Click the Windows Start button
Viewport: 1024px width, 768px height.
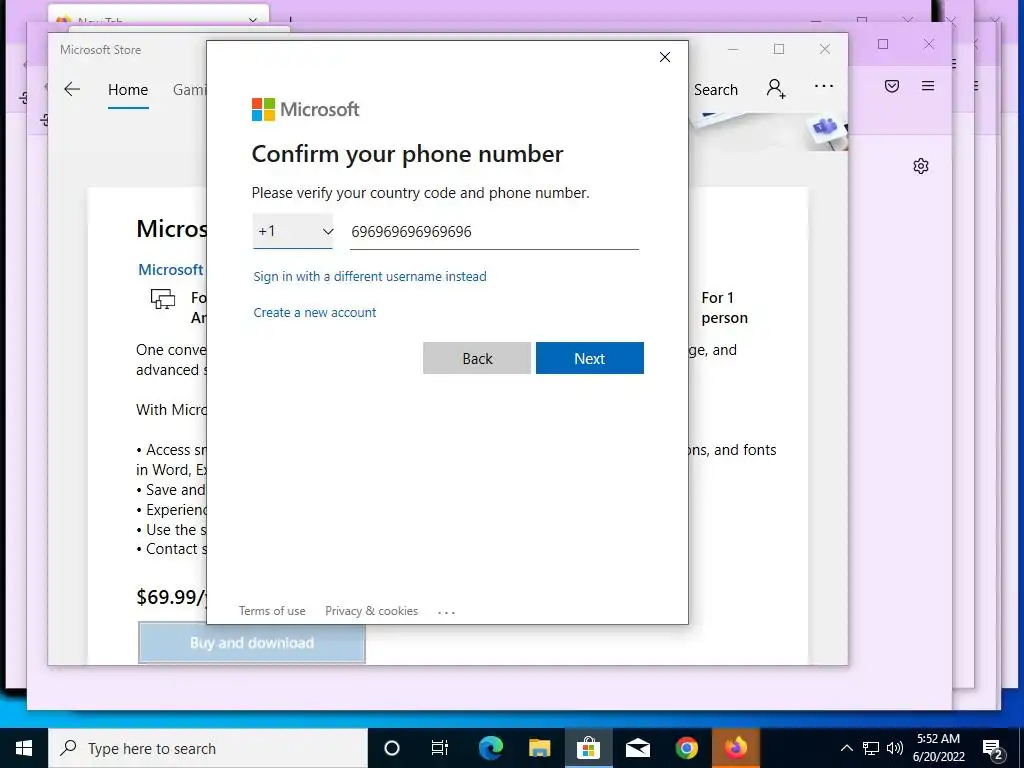pyautogui.click(x=24, y=748)
